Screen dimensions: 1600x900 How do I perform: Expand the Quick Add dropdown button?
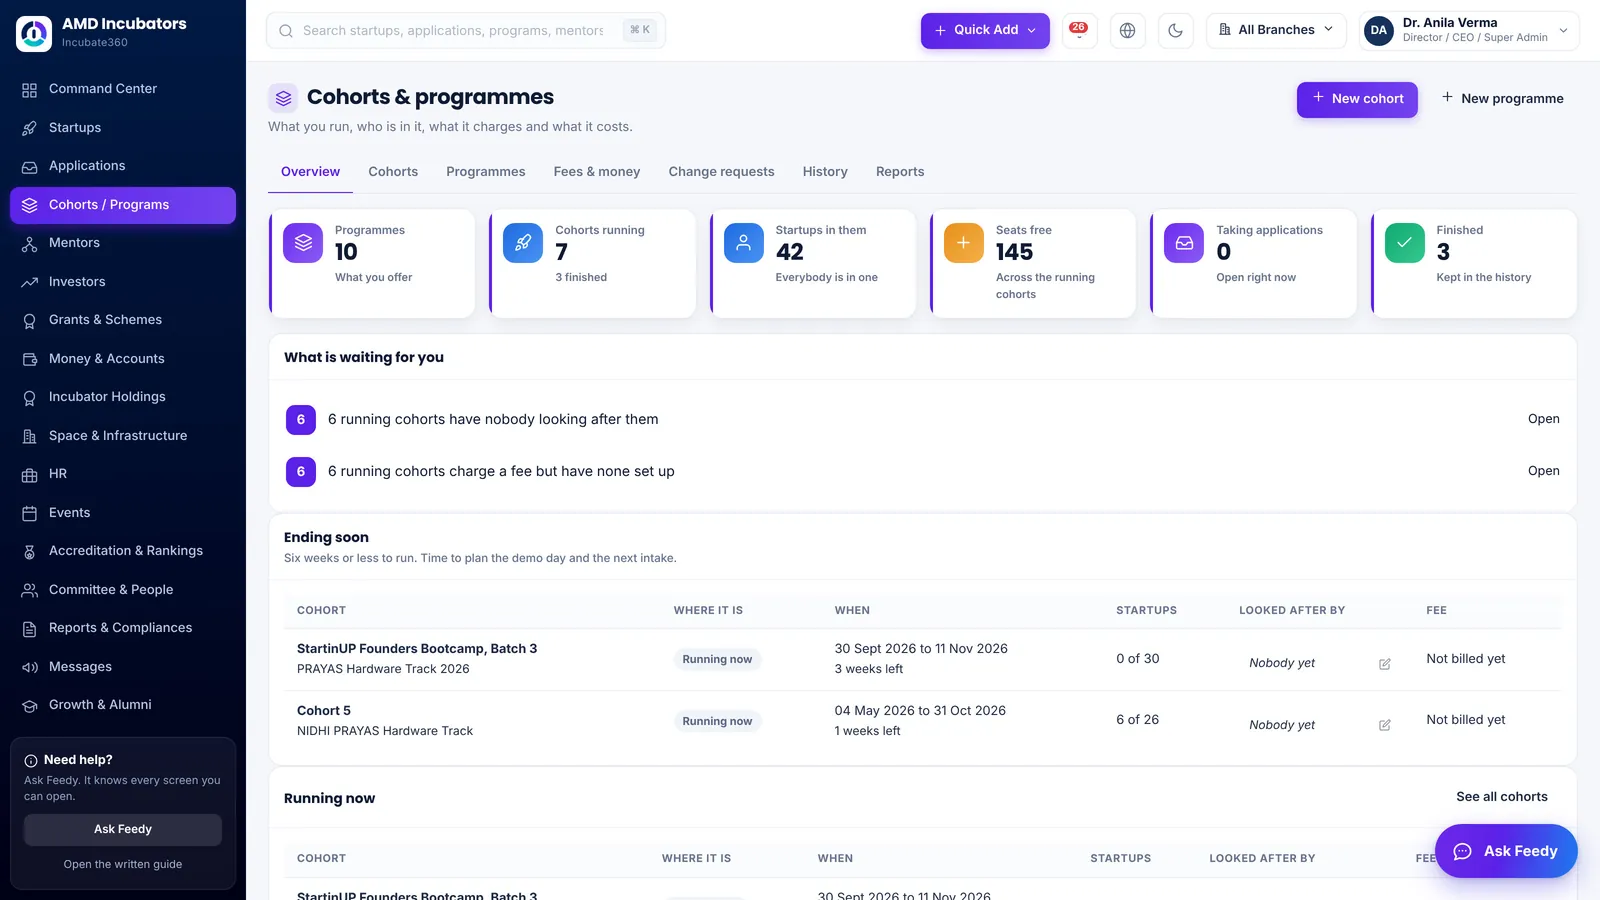[x=985, y=30]
